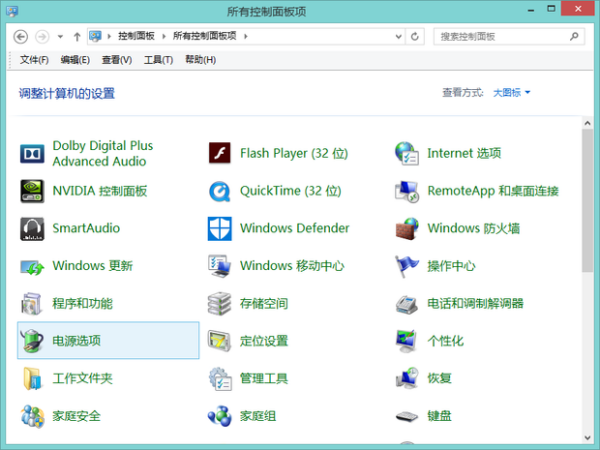Open the 工具(T) menu

pyautogui.click(x=158, y=60)
